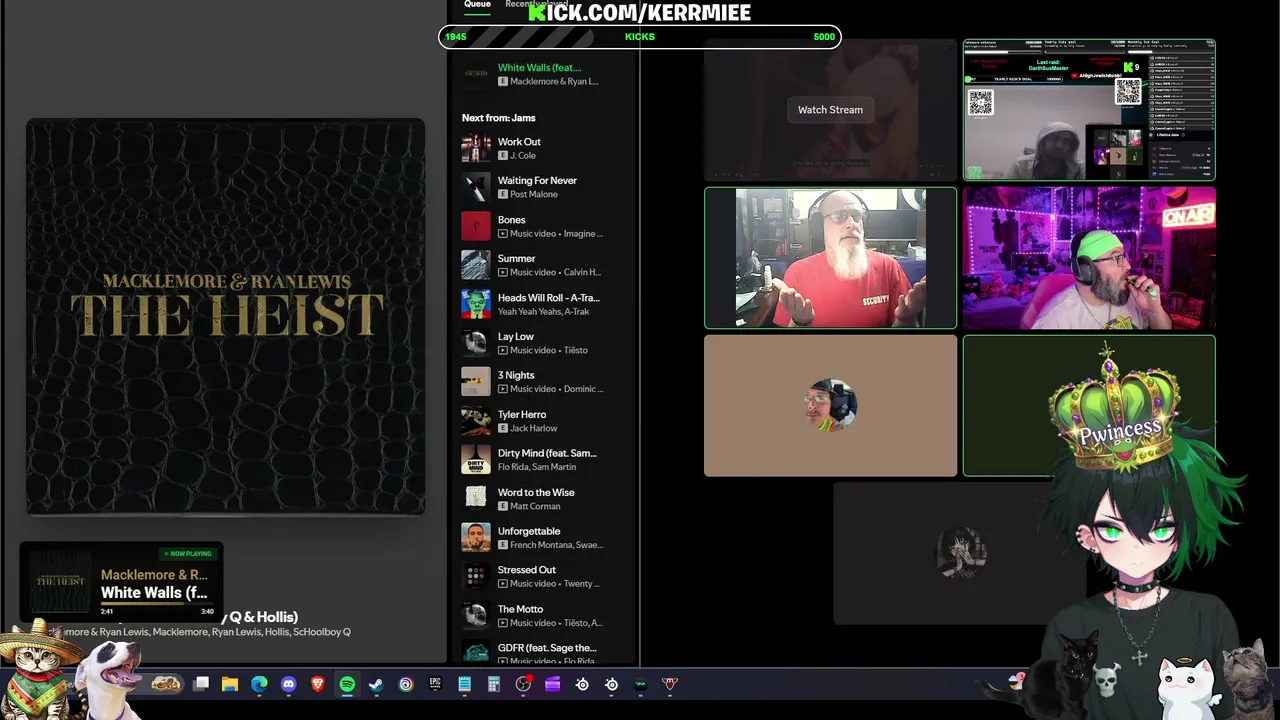Select the beige avatar participant tile
This screenshot has width=1280, height=720.
pos(830,406)
